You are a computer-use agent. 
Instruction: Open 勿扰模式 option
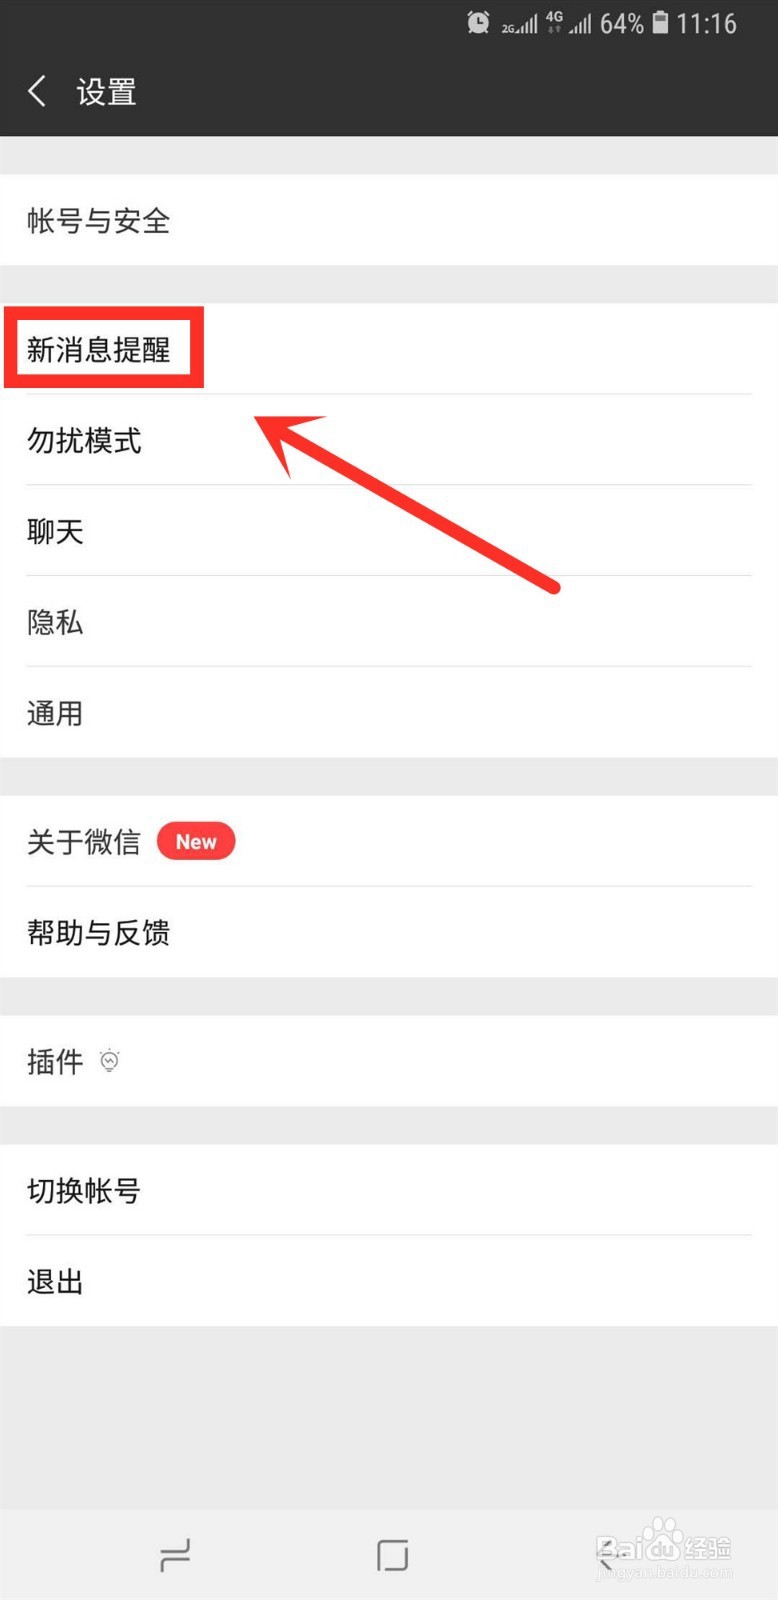(x=389, y=440)
